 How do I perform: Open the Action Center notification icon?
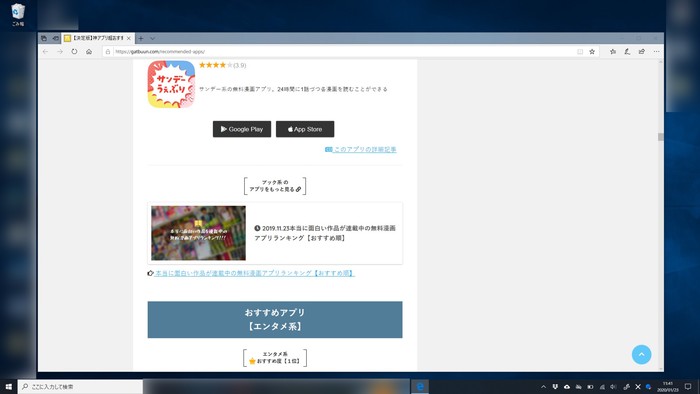pyautogui.click(x=688, y=386)
